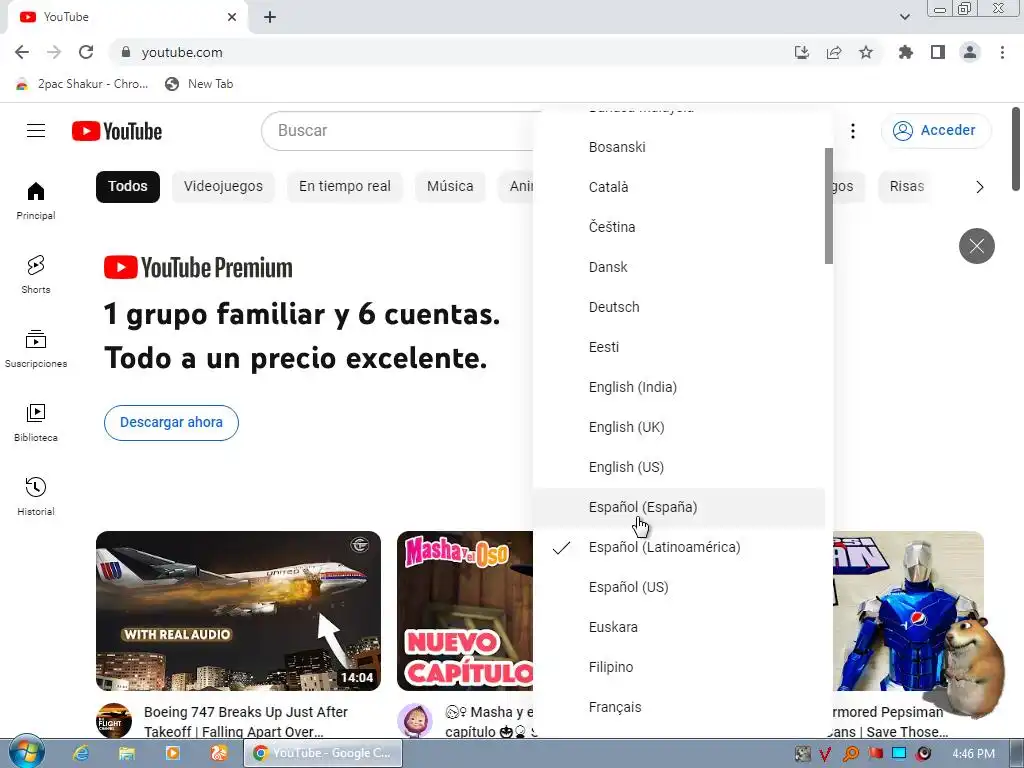Viewport: 1024px width, 768px height.
Task: Open the New Tab bookmark
Action: point(199,84)
